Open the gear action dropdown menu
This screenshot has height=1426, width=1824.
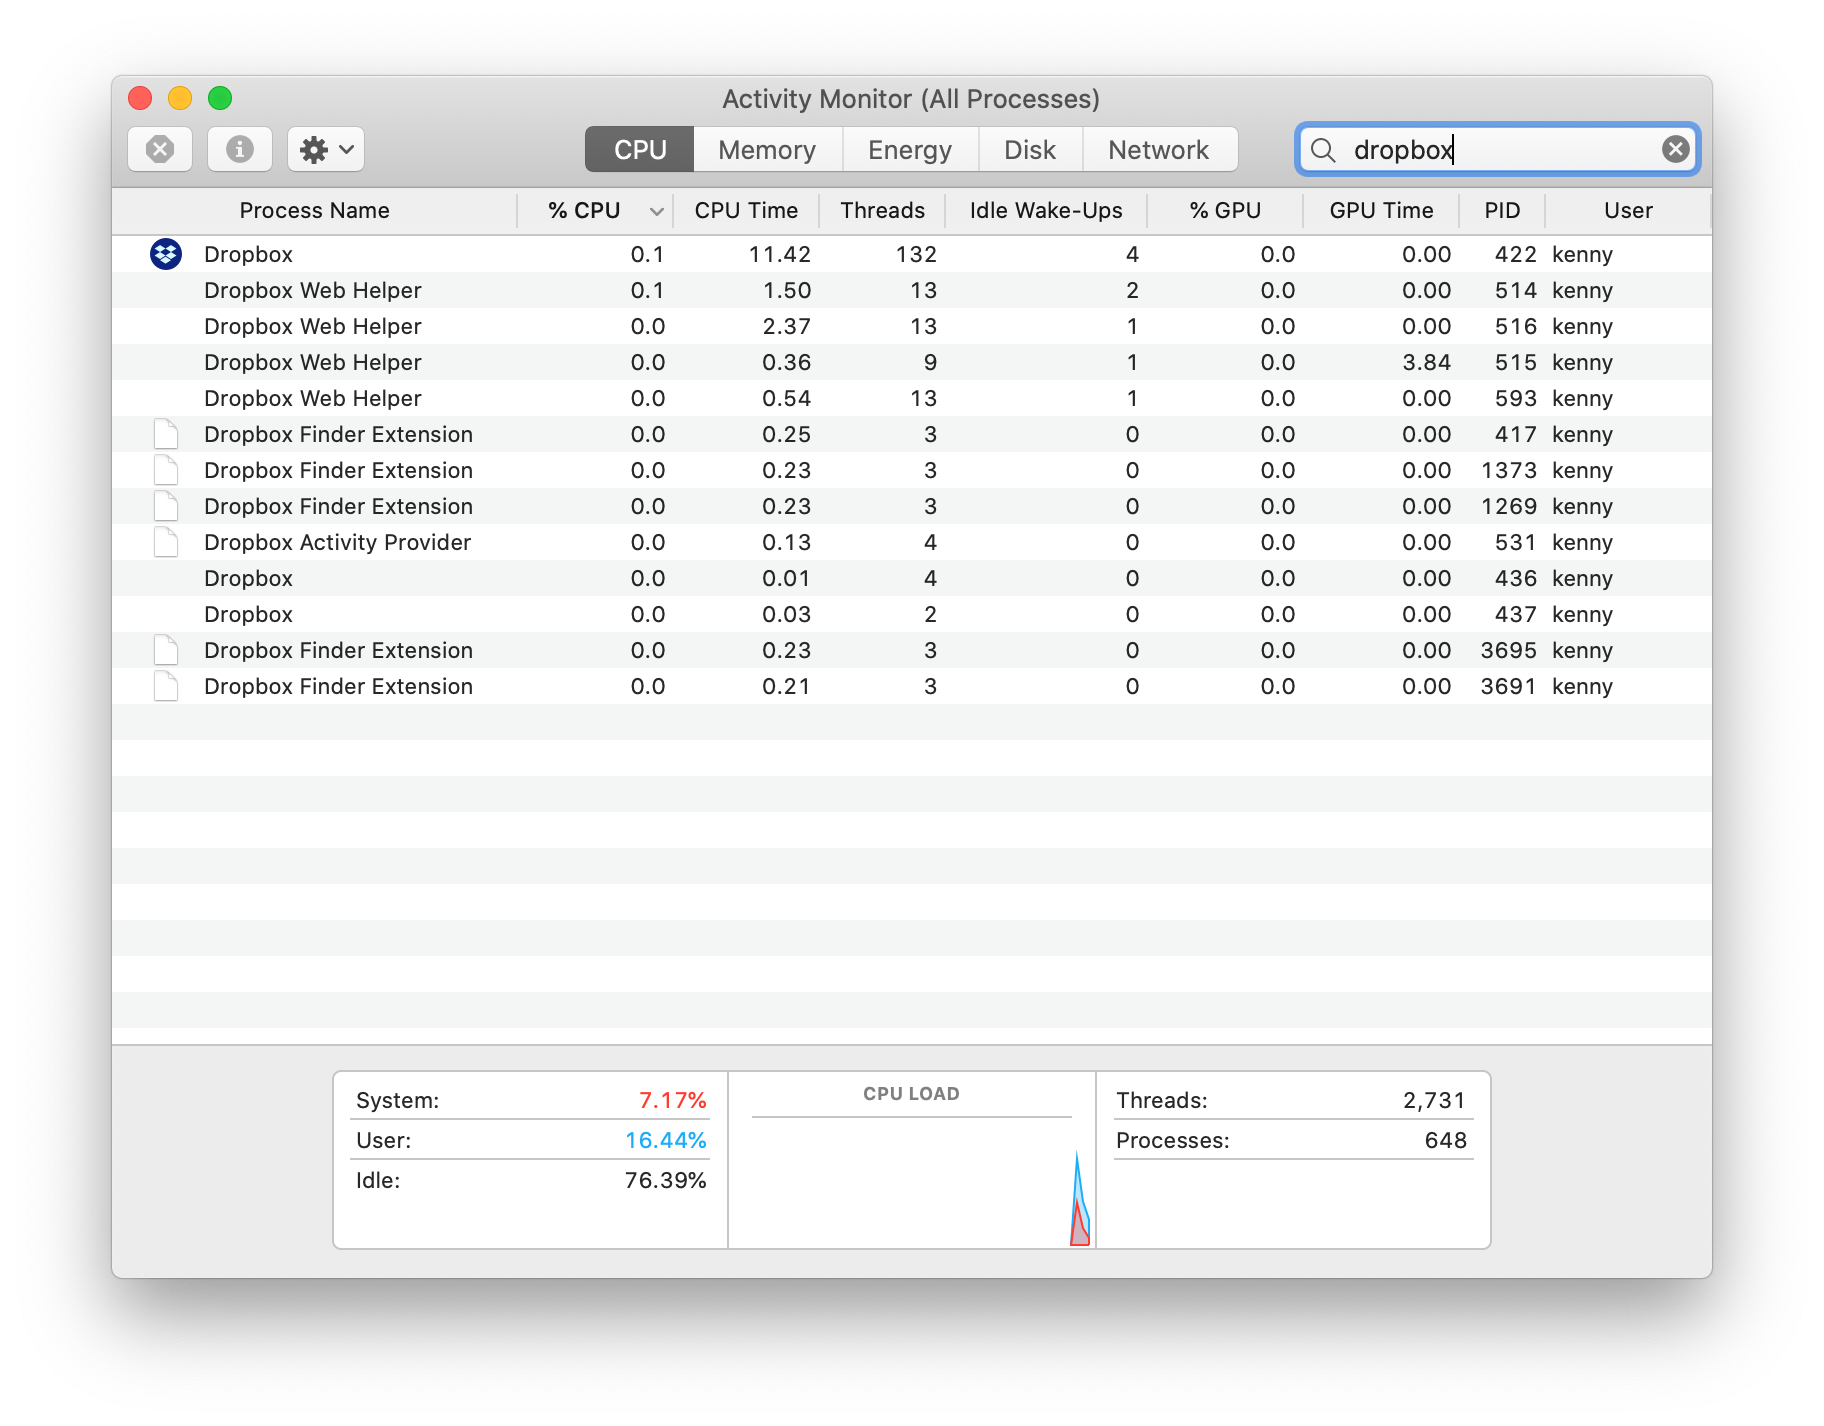coord(326,150)
